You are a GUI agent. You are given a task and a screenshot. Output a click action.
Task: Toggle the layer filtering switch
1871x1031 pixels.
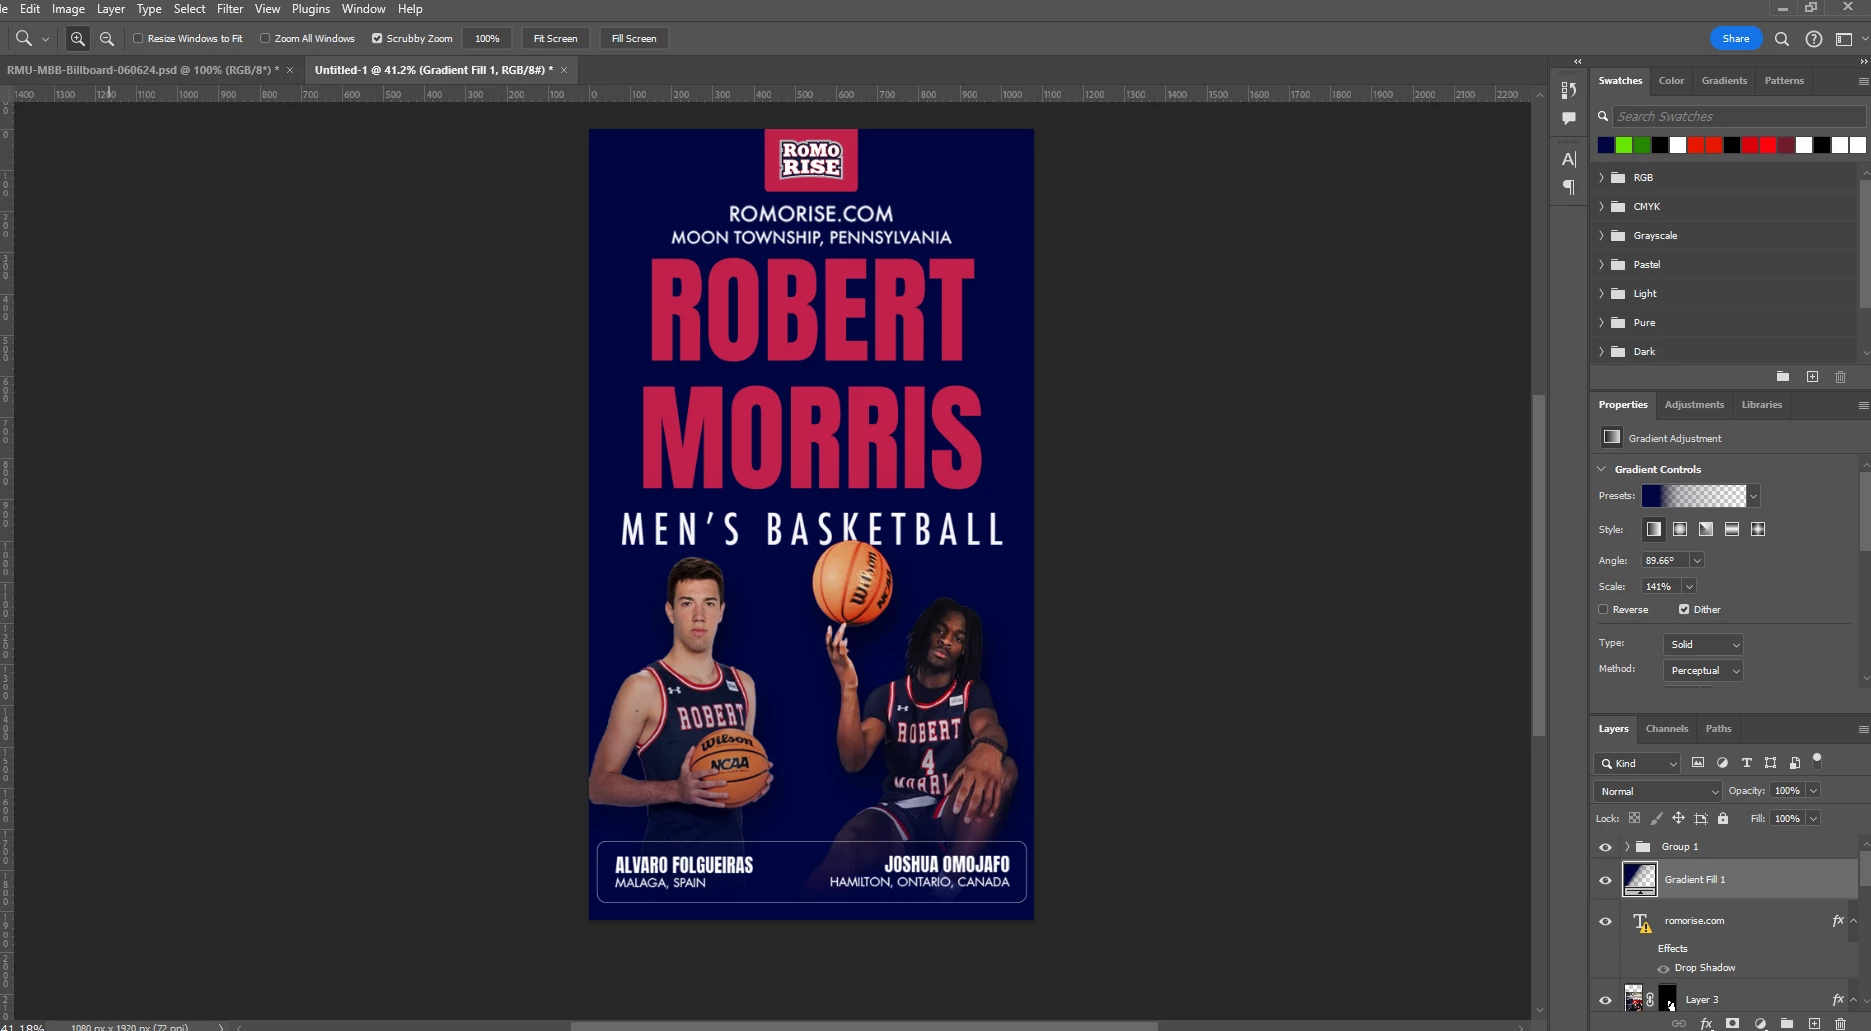1817,760
